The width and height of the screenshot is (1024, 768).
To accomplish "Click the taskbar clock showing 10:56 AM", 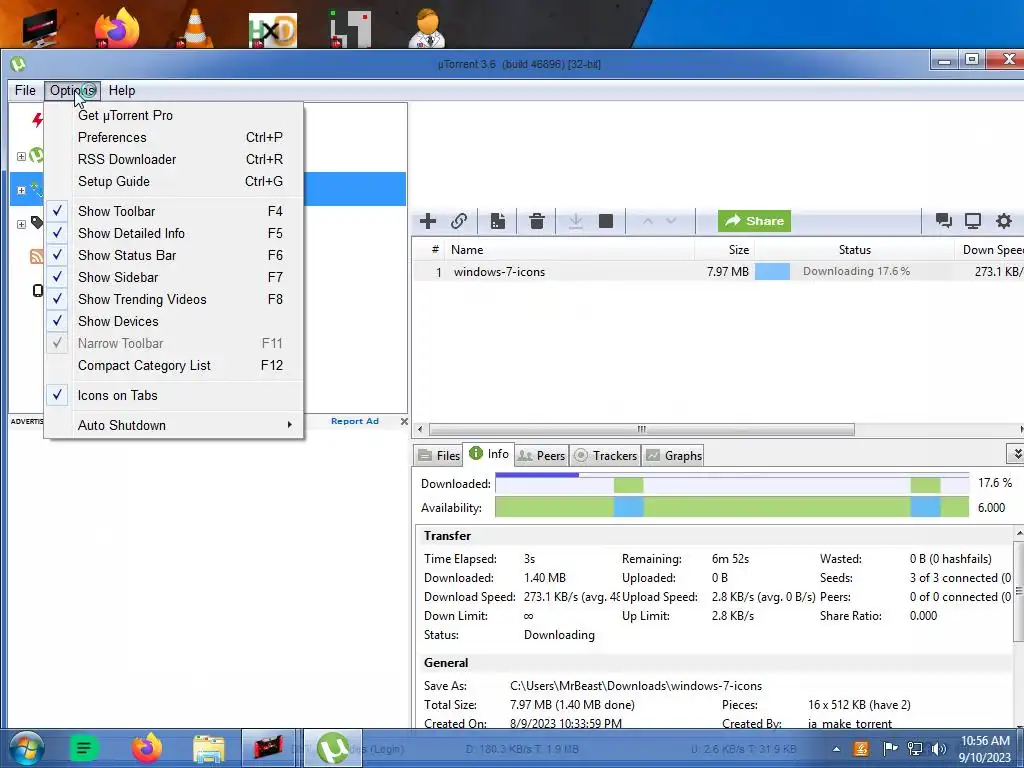I will (x=985, y=748).
